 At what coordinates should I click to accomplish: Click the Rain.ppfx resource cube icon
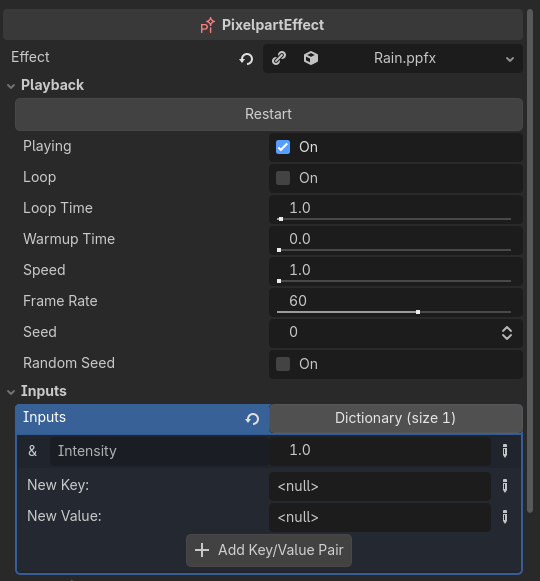[311, 58]
